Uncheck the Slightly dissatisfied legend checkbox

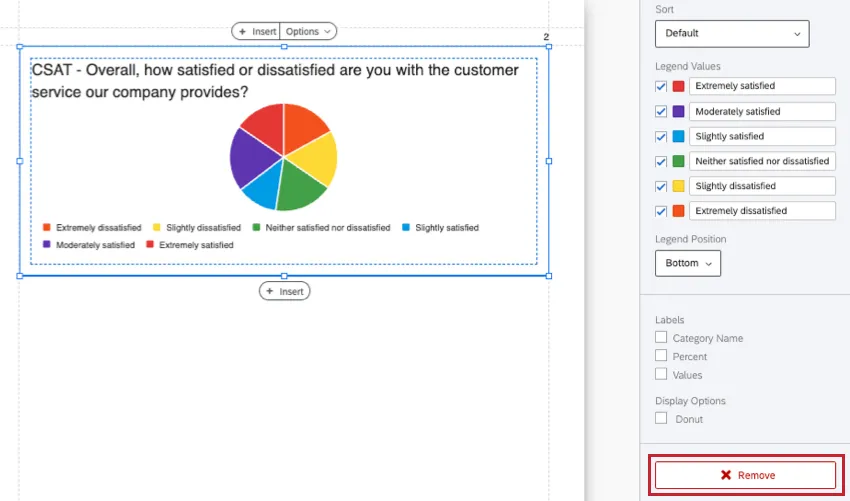coord(661,186)
